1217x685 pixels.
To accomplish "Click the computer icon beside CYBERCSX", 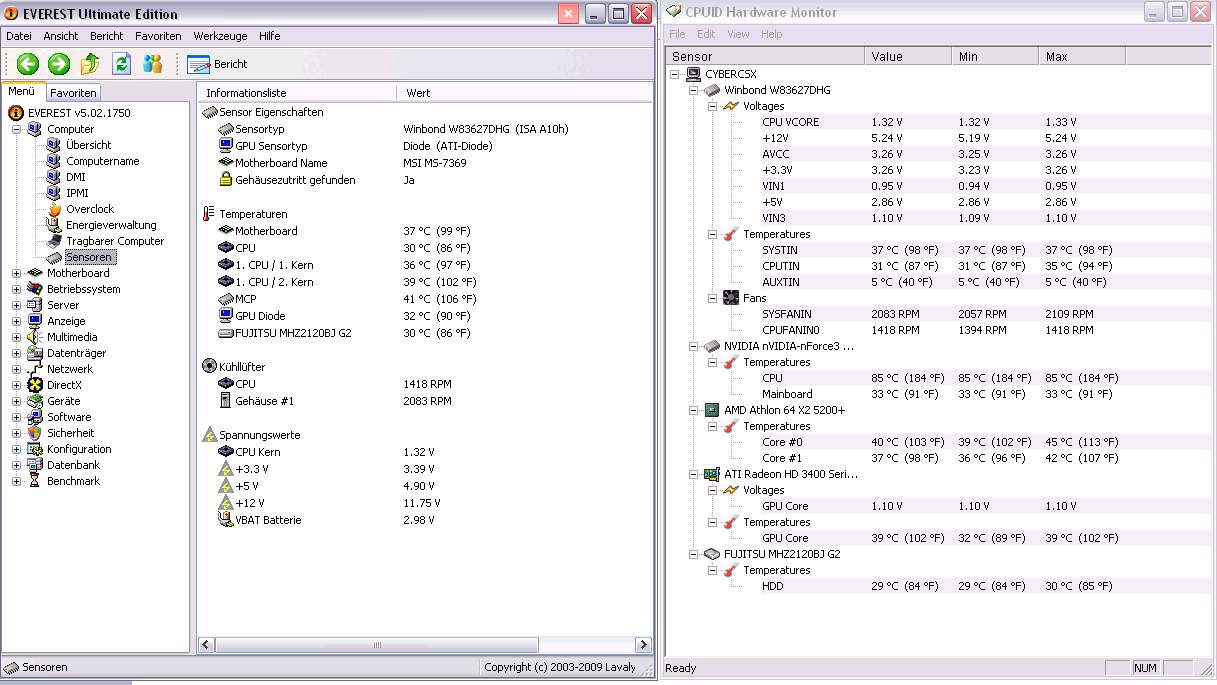I will click(x=693, y=74).
